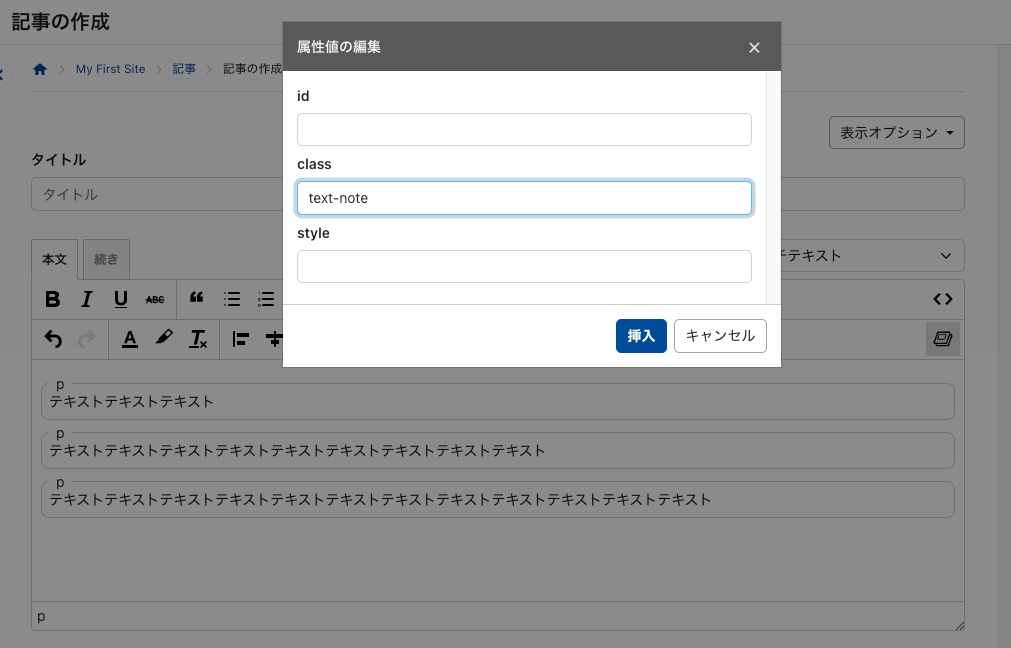Select the first short テキスト paragraph
The height and width of the screenshot is (648, 1011).
pos(498,402)
